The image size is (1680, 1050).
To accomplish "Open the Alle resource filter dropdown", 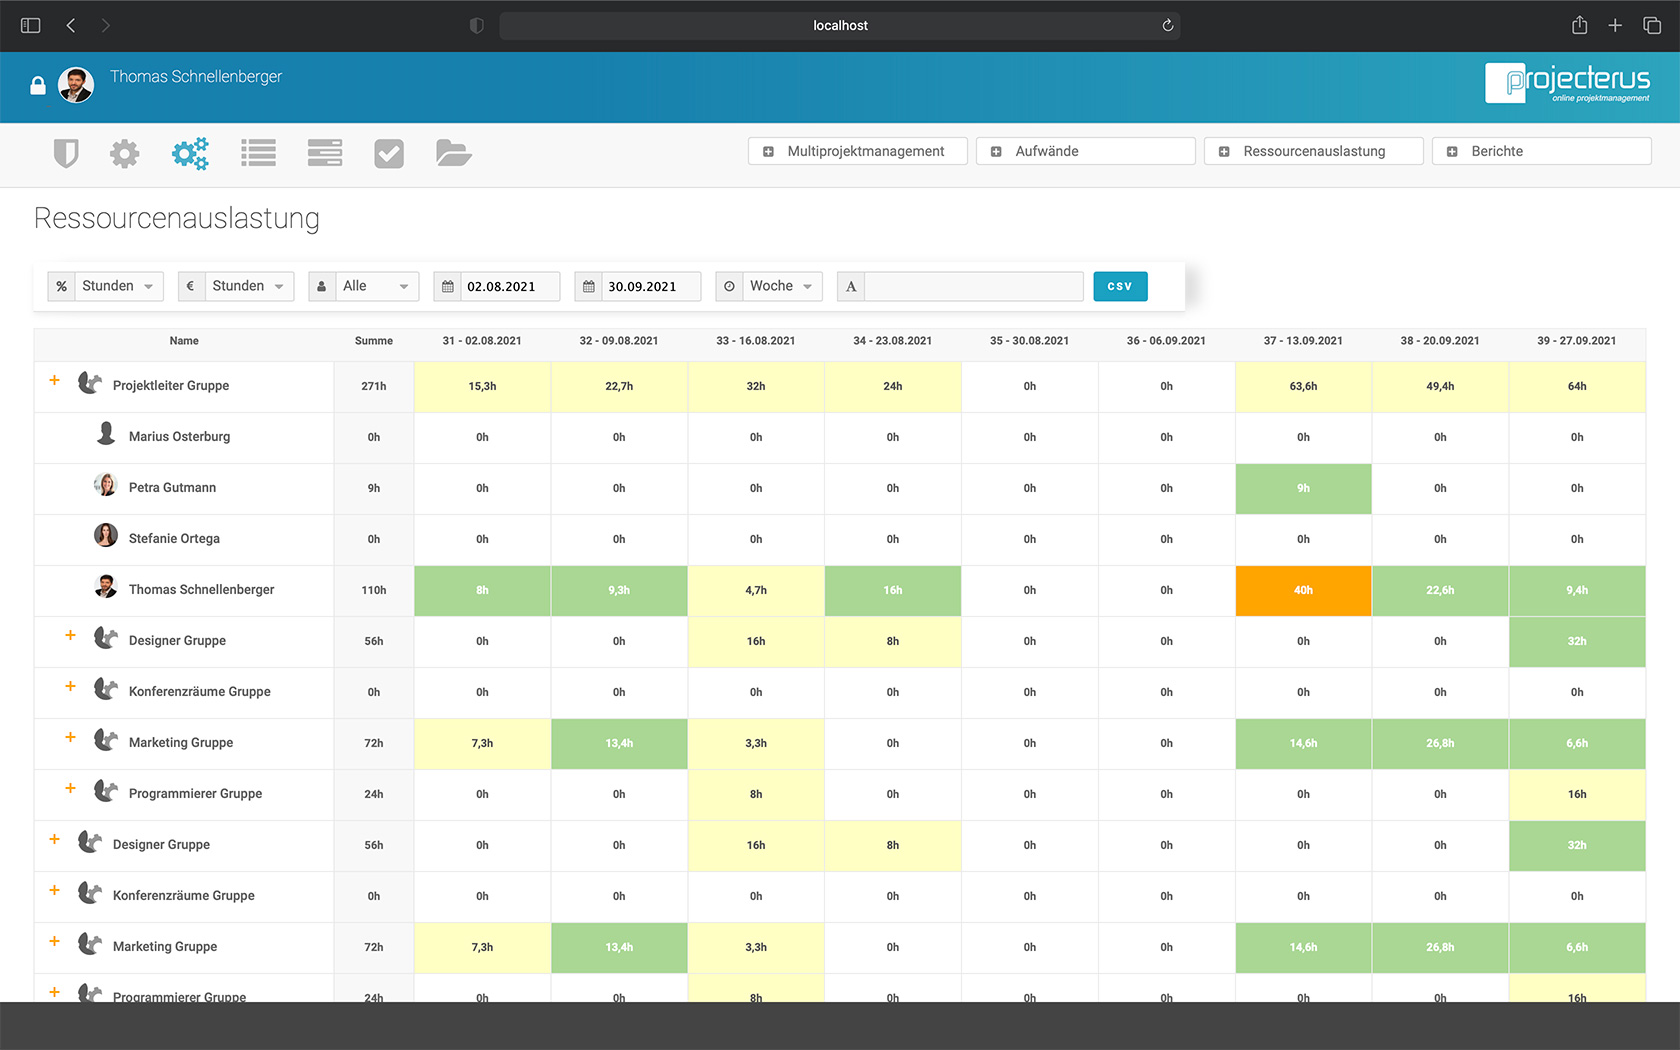I will pyautogui.click(x=375, y=286).
